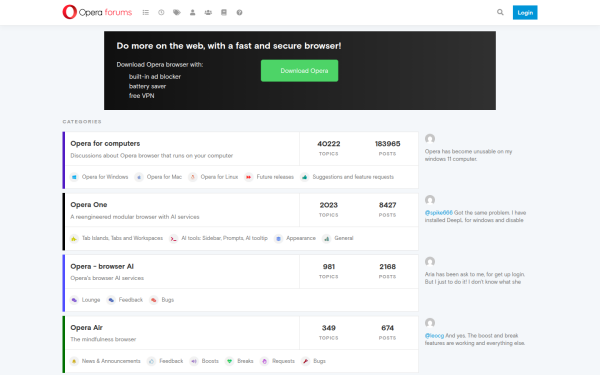This screenshot has height=375, width=600.
Task: Click the Tab Islands, Tabs and Workspaces icon
Action: [x=74, y=239]
